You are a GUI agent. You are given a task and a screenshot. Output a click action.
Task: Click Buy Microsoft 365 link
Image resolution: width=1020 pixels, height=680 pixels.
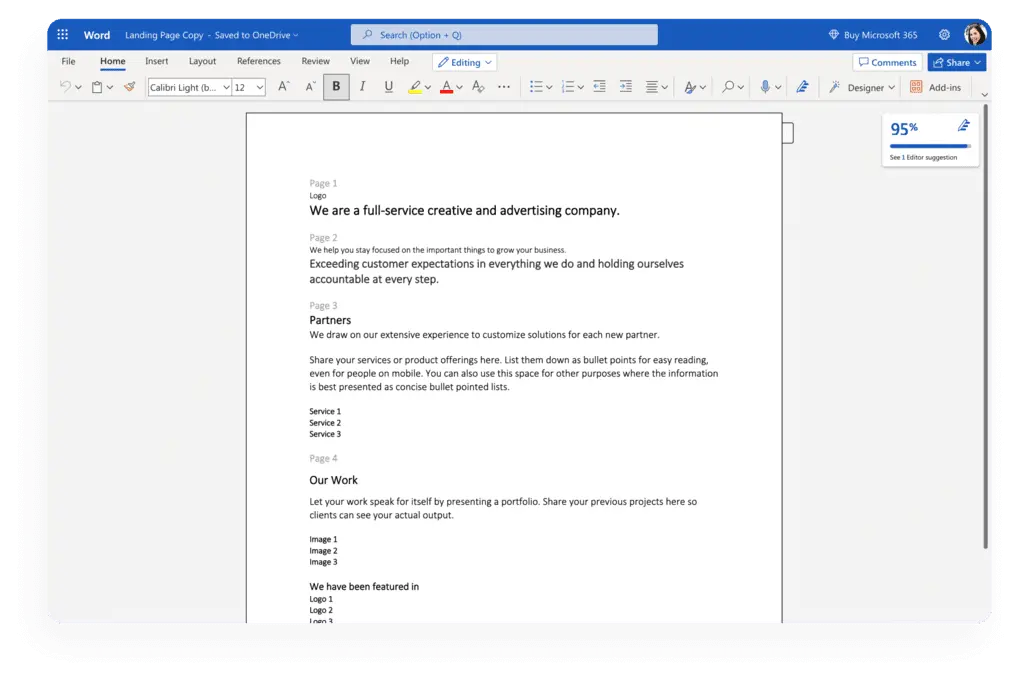(873, 35)
